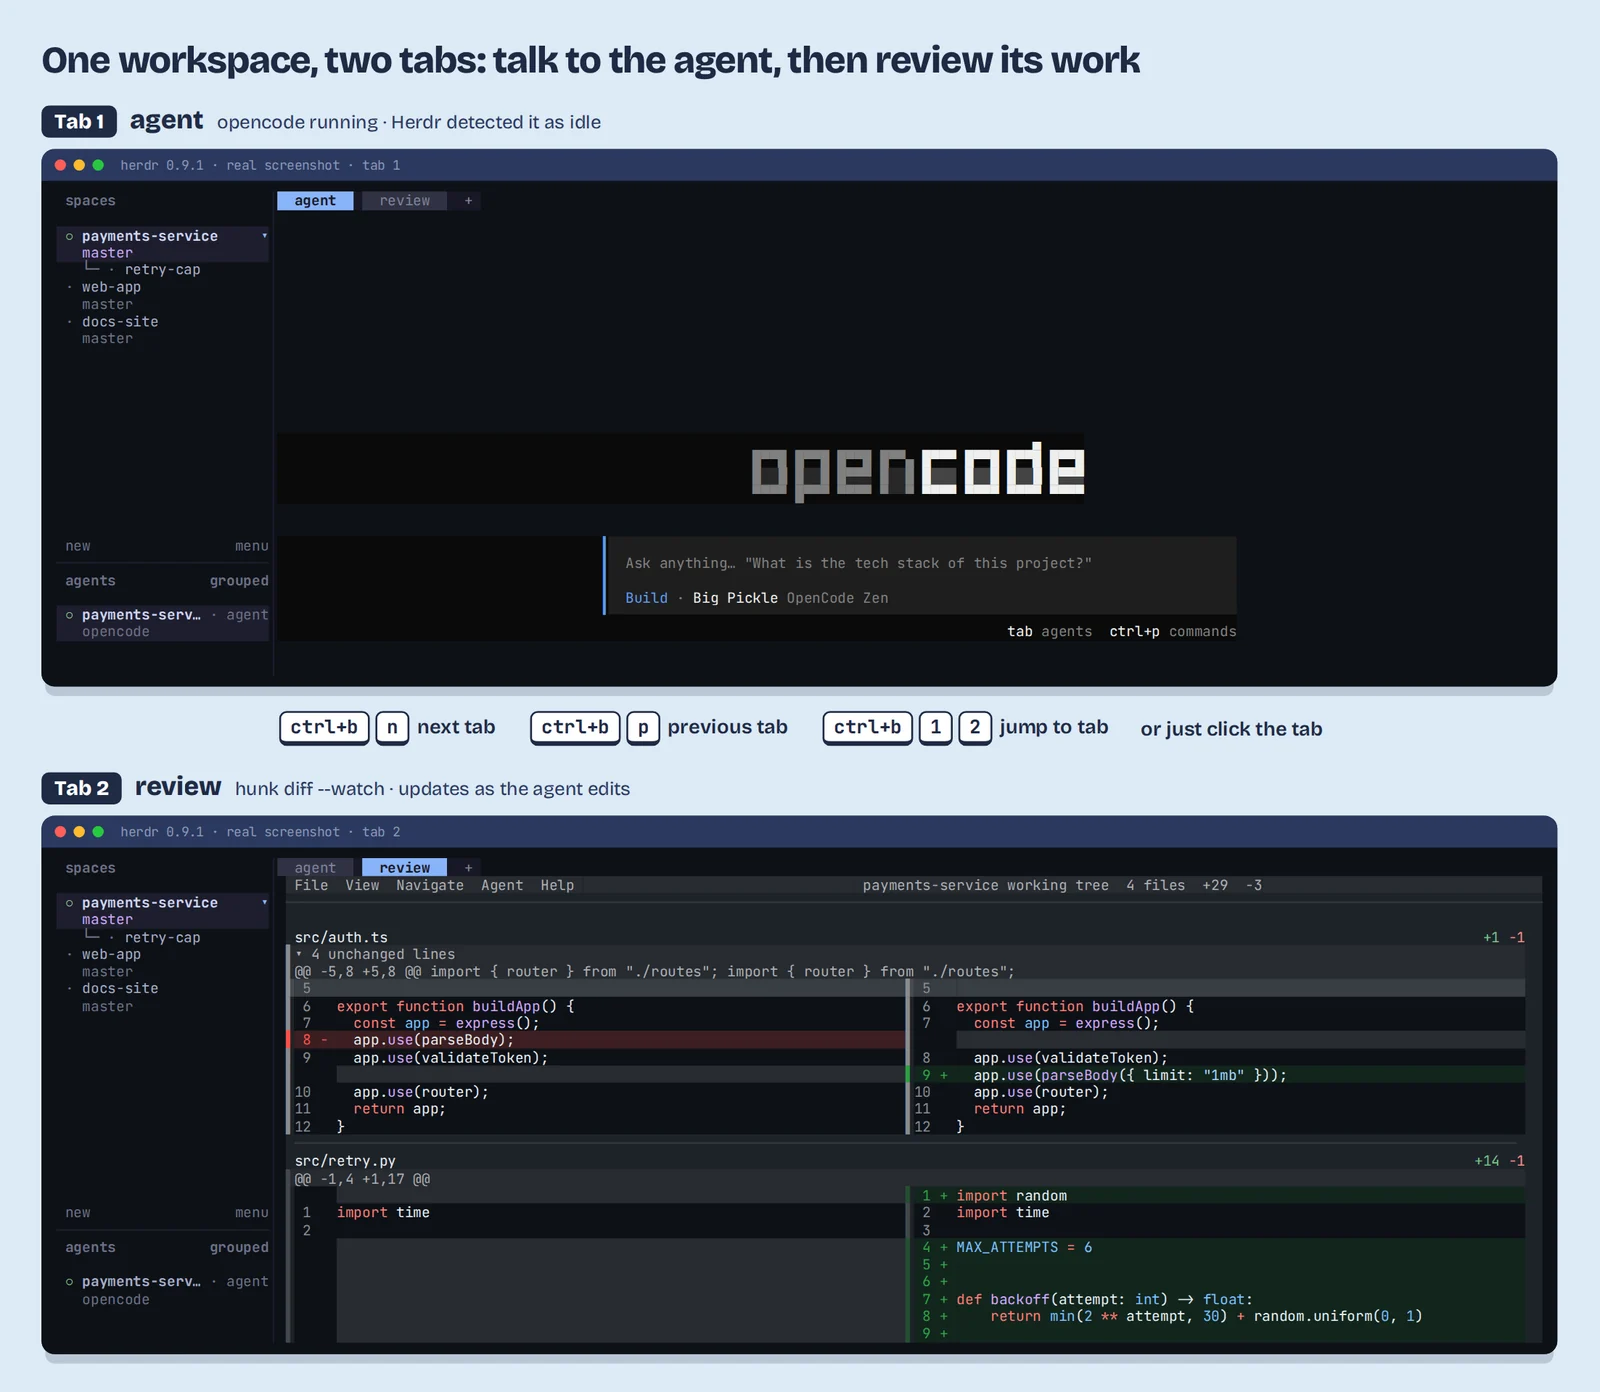The height and width of the screenshot is (1392, 1600).
Task: Select the retry-cap worktree in the tab 2 window
Action: click(x=162, y=937)
